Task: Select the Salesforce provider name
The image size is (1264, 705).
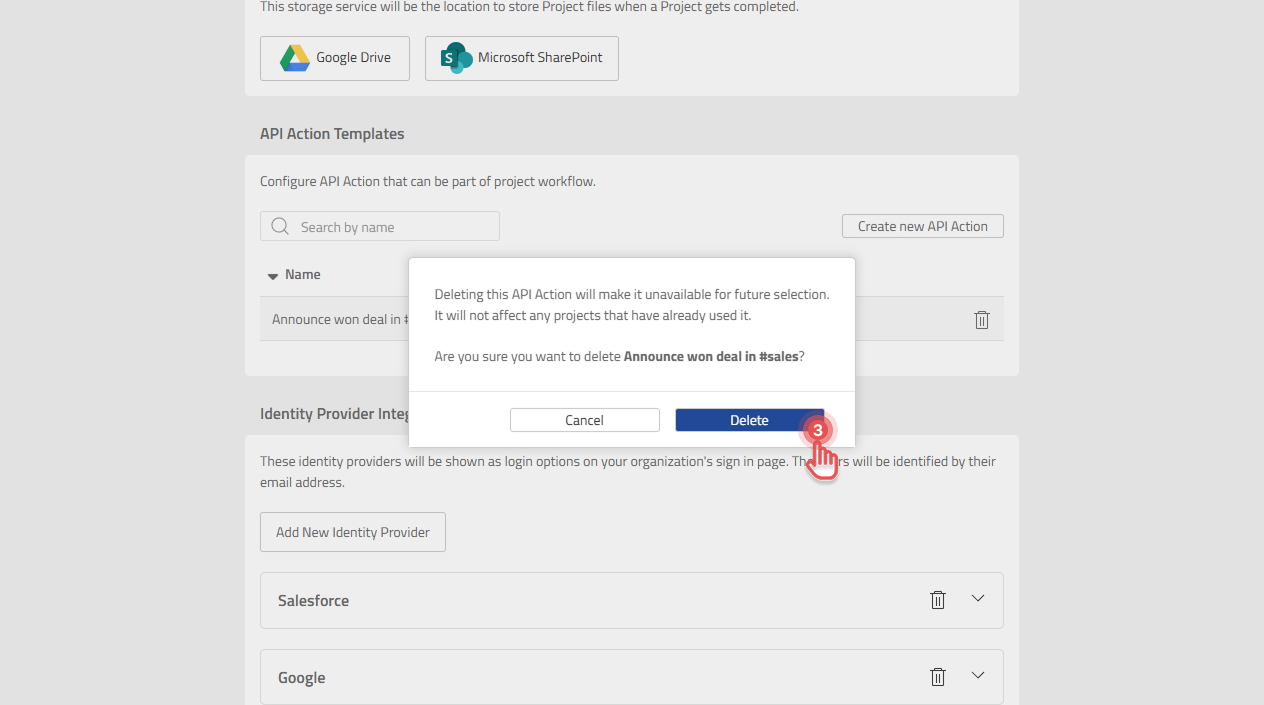Action: 313,601
